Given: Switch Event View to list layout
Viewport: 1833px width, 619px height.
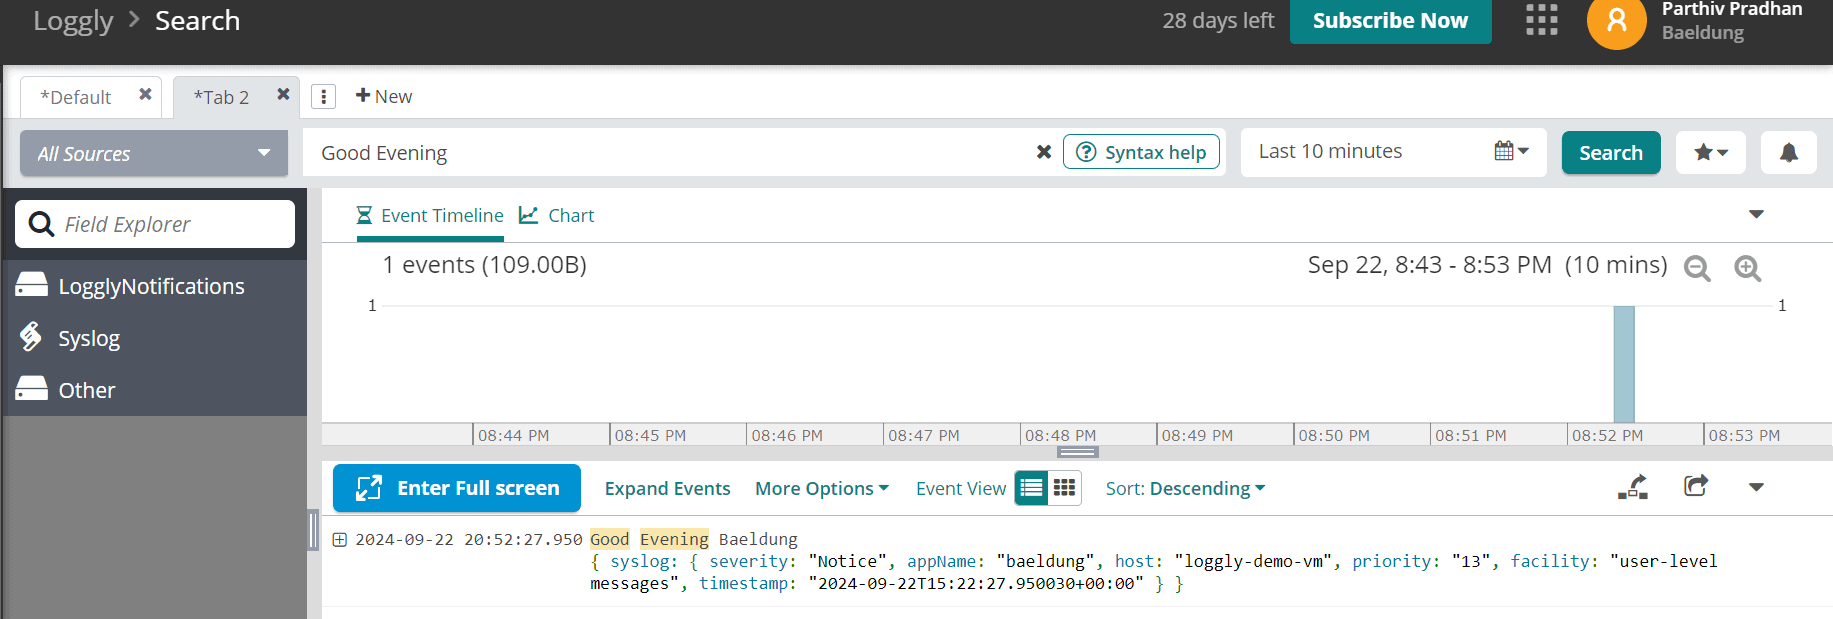Looking at the screenshot, I should click(x=1031, y=488).
